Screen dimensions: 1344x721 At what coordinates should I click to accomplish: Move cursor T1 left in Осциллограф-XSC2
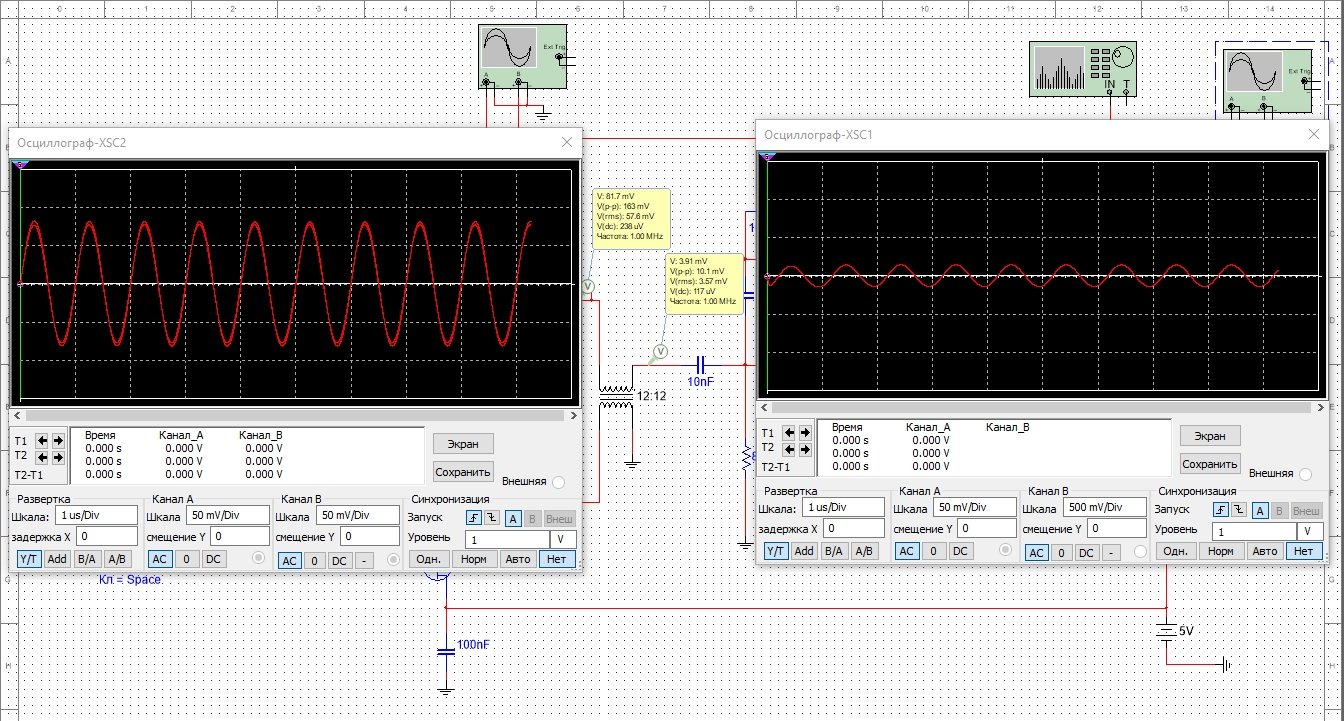click(x=43, y=440)
